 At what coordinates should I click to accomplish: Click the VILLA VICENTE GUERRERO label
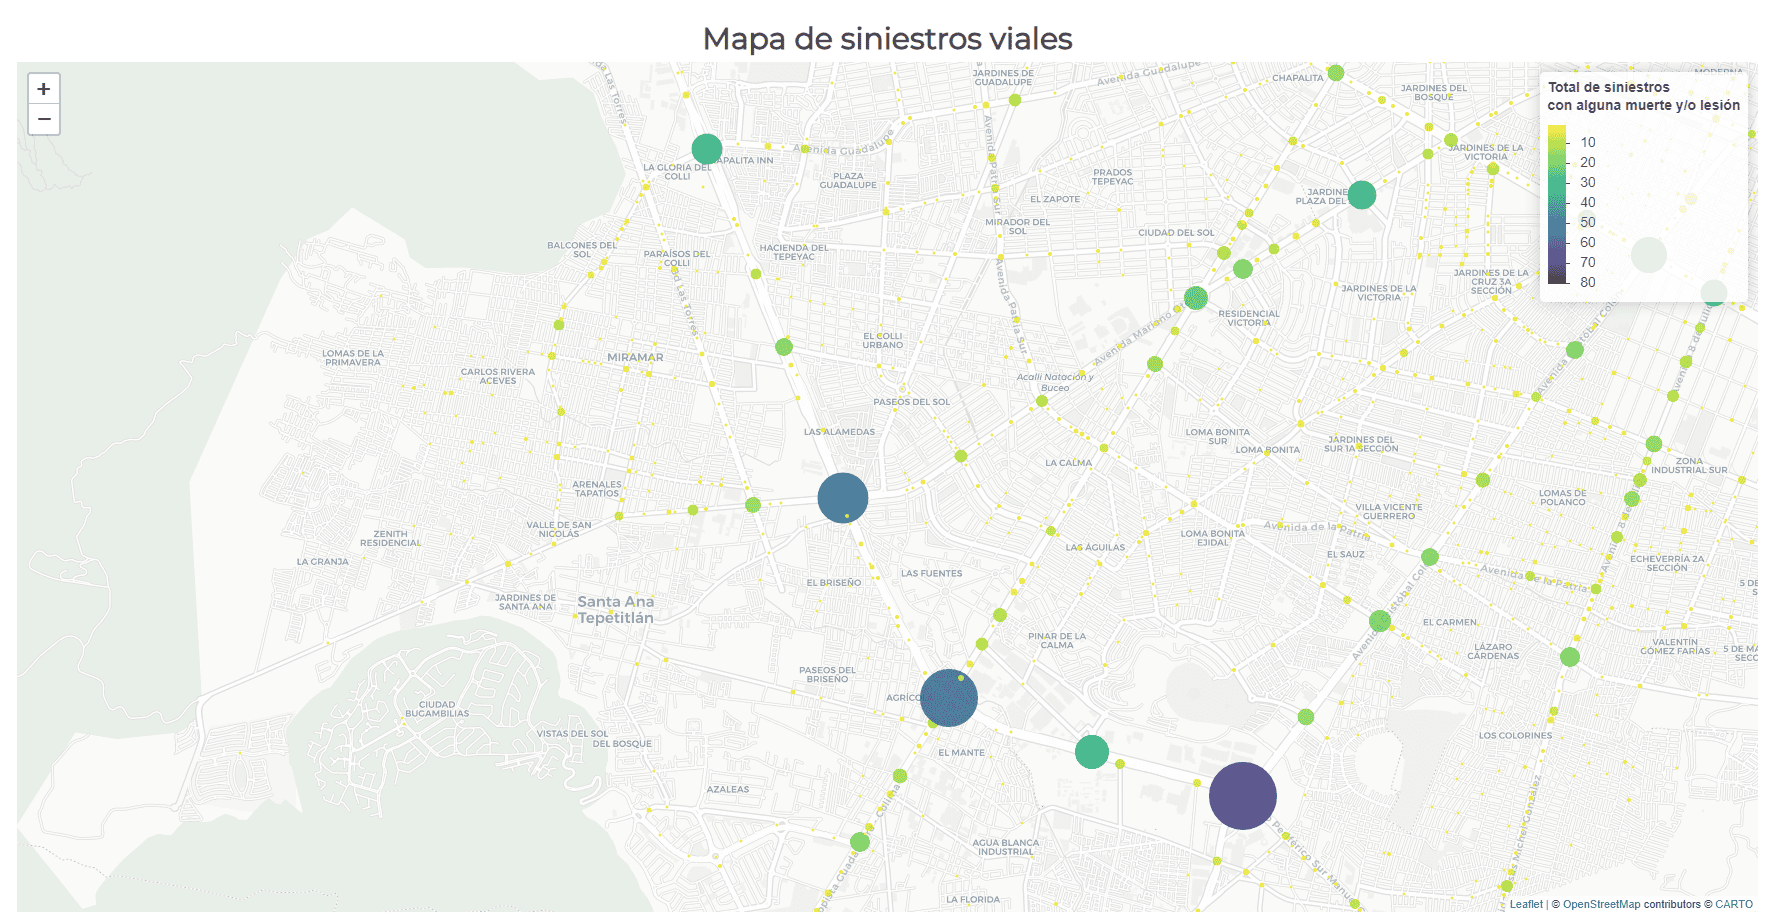pos(1388,512)
